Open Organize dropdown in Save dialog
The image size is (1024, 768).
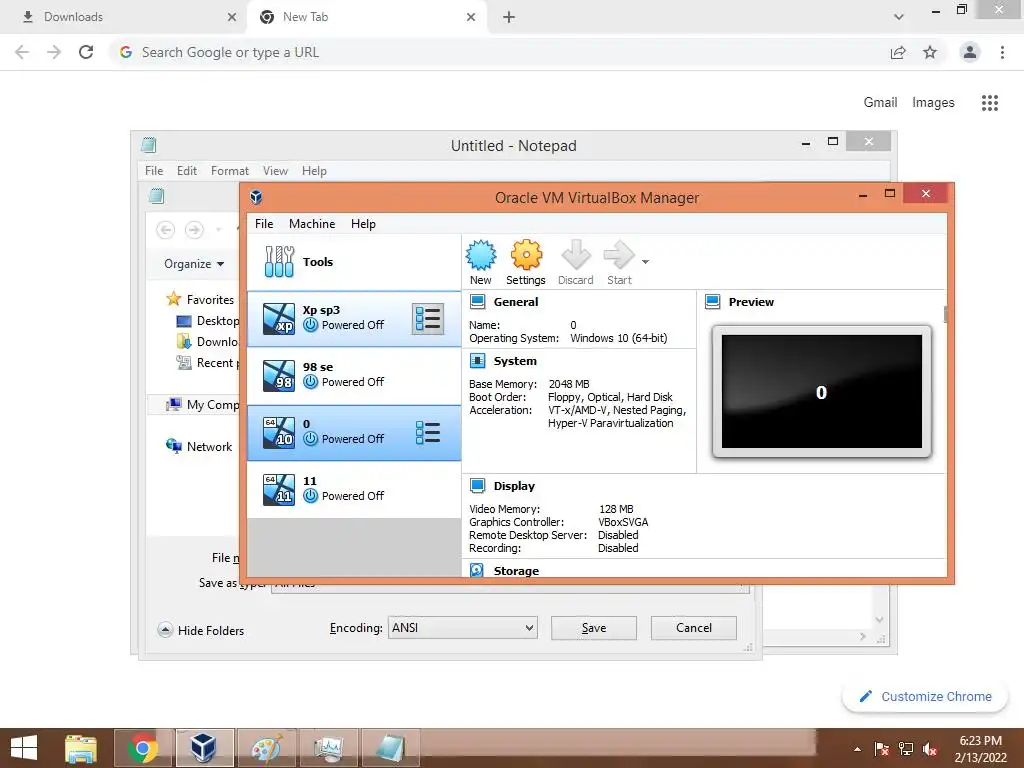coord(194,264)
